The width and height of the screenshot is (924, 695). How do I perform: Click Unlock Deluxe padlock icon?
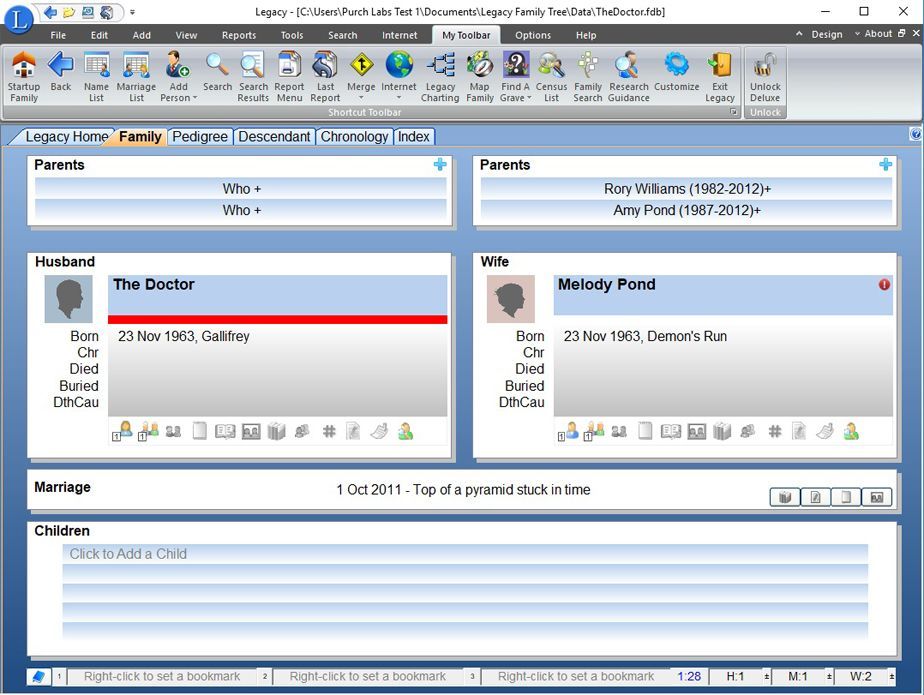click(x=765, y=77)
